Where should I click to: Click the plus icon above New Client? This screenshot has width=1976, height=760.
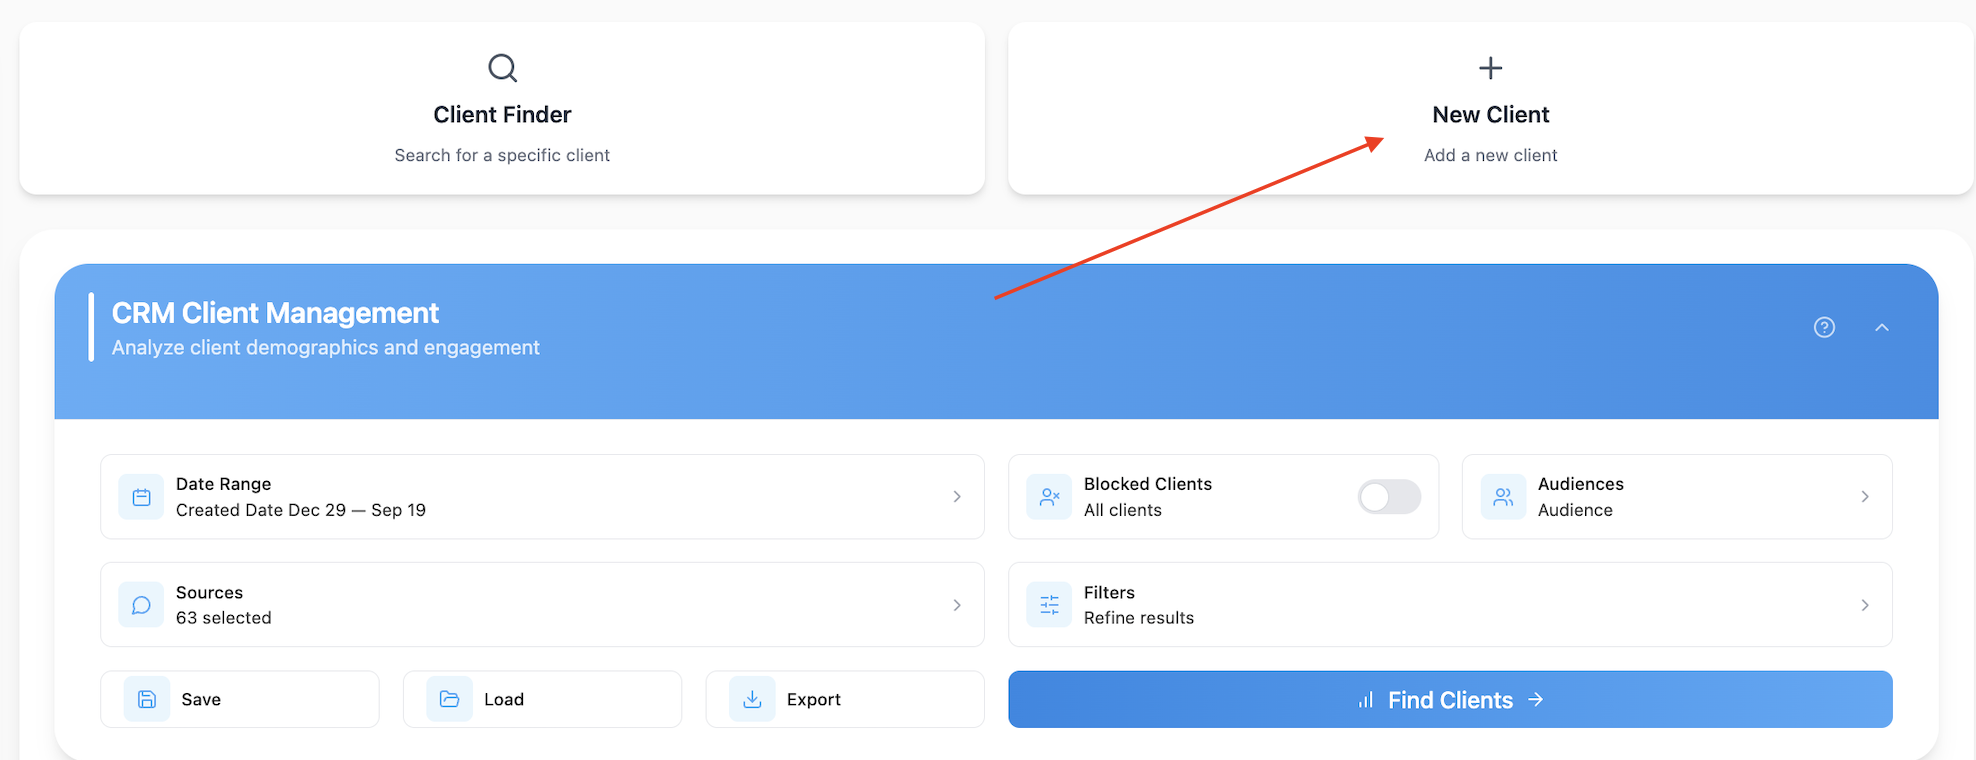click(x=1490, y=68)
